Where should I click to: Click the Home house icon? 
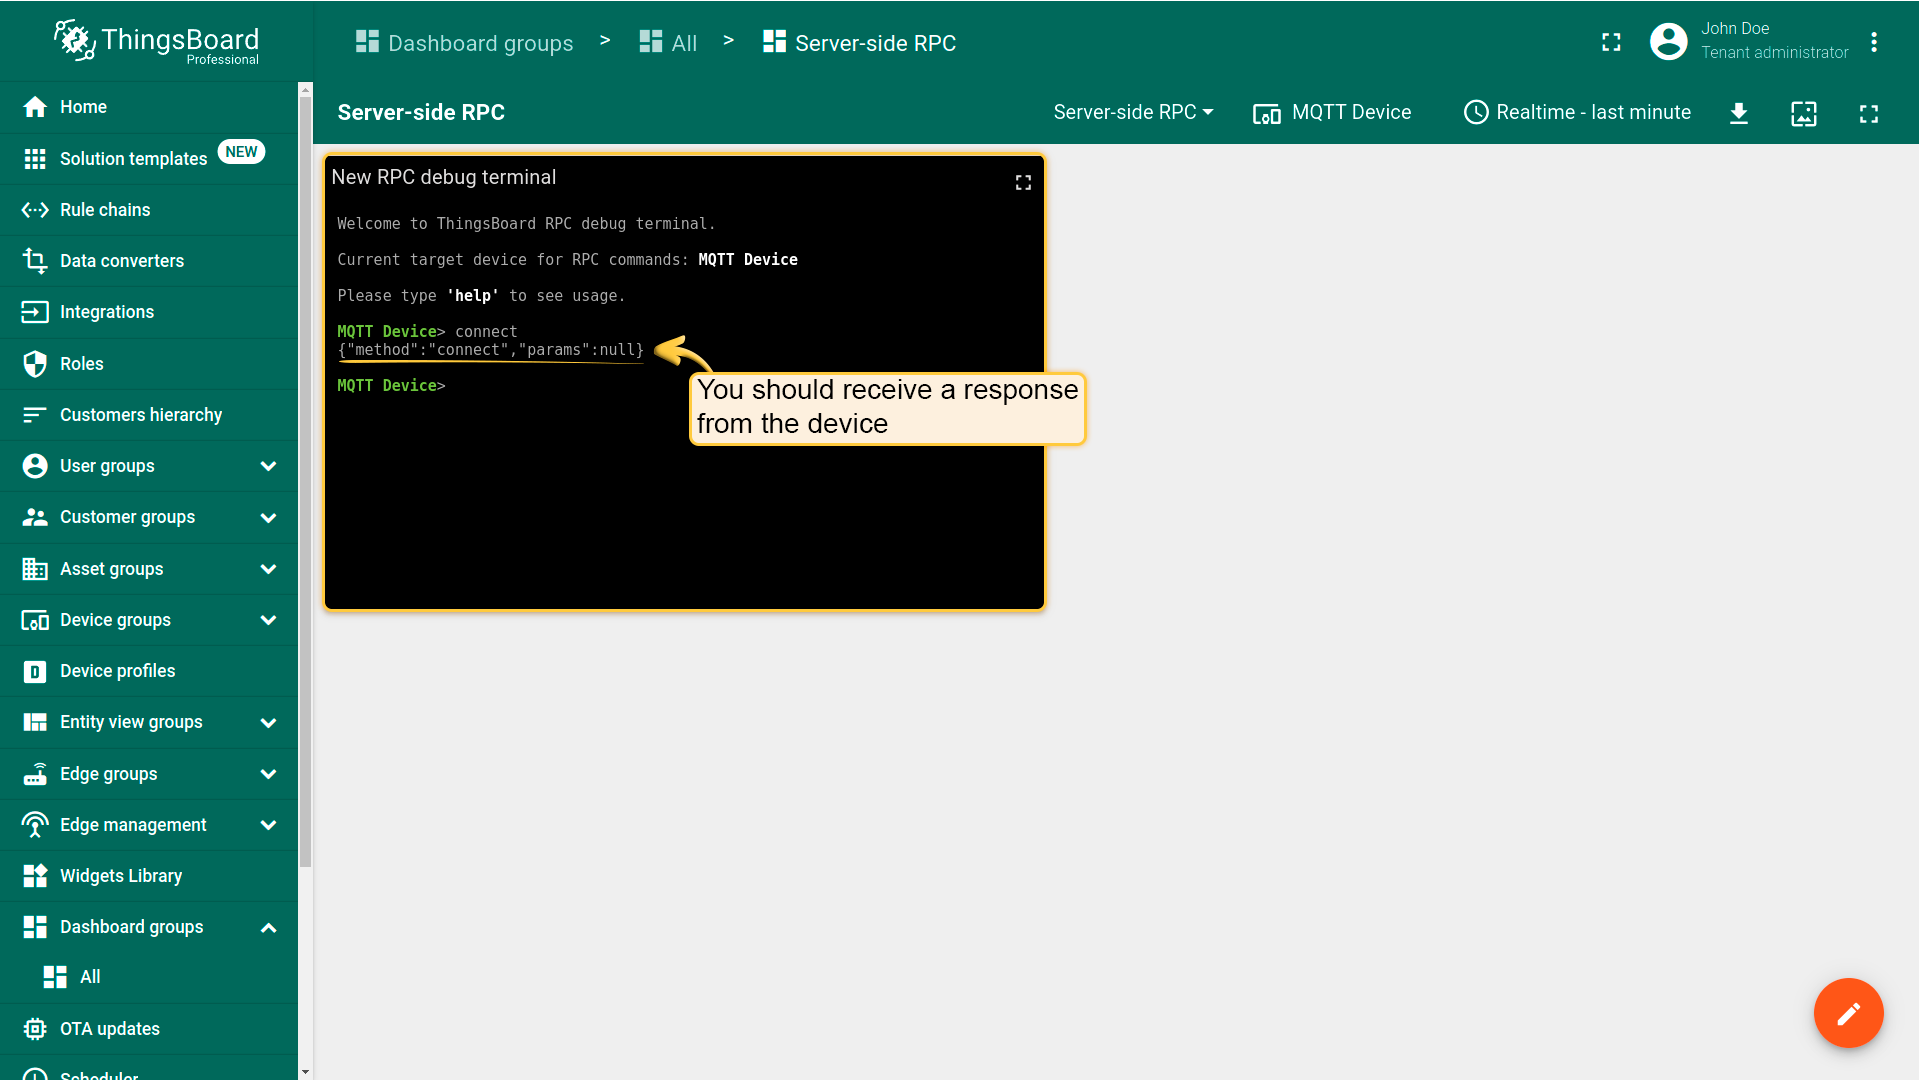[x=35, y=107]
